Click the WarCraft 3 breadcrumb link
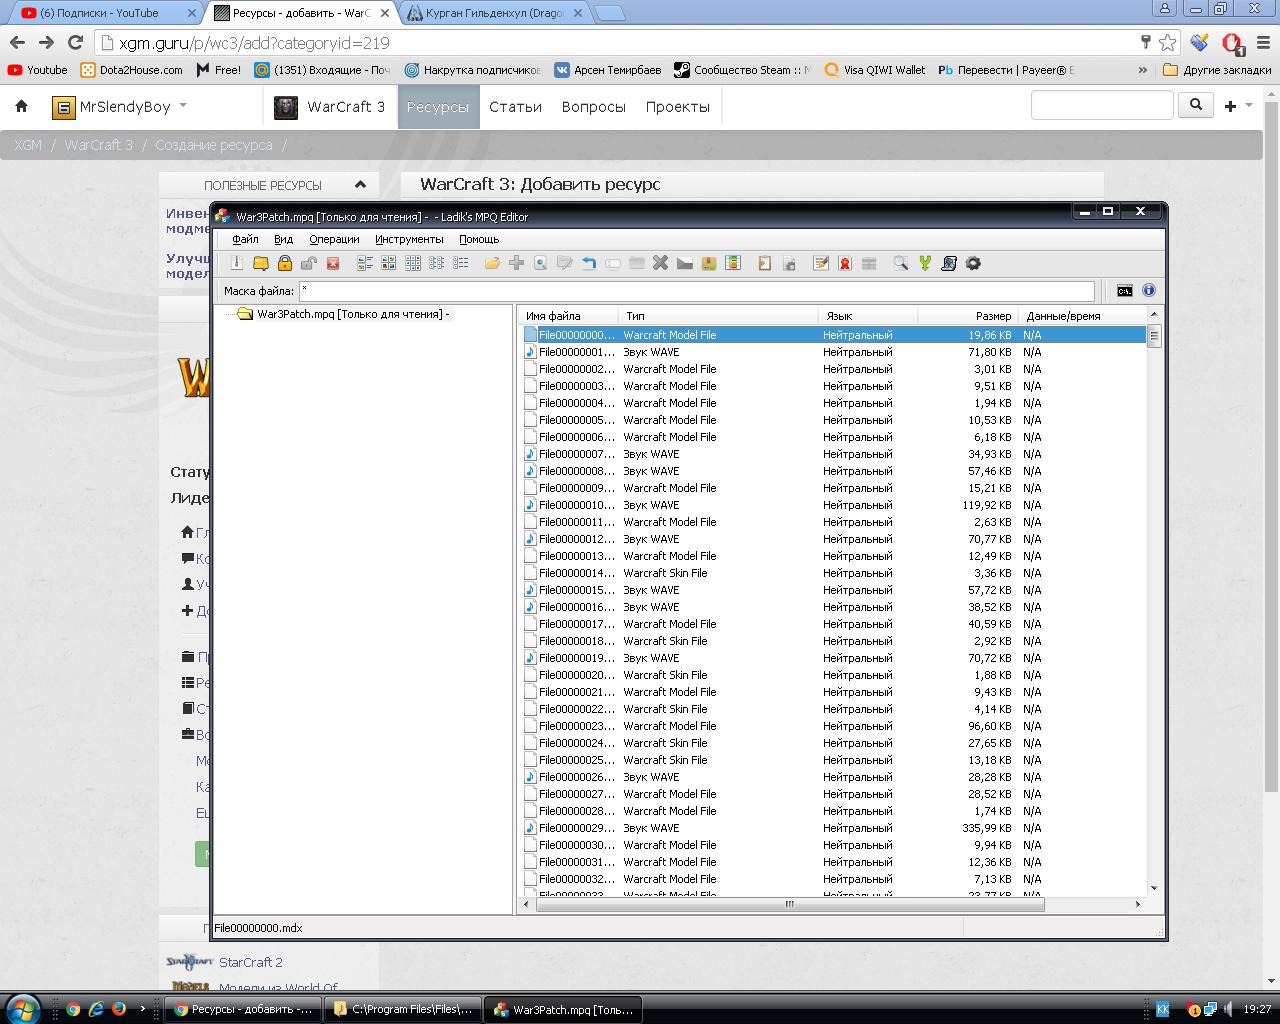The height and width of the screenshot is (1024, 1280). (x=98, y=145)
